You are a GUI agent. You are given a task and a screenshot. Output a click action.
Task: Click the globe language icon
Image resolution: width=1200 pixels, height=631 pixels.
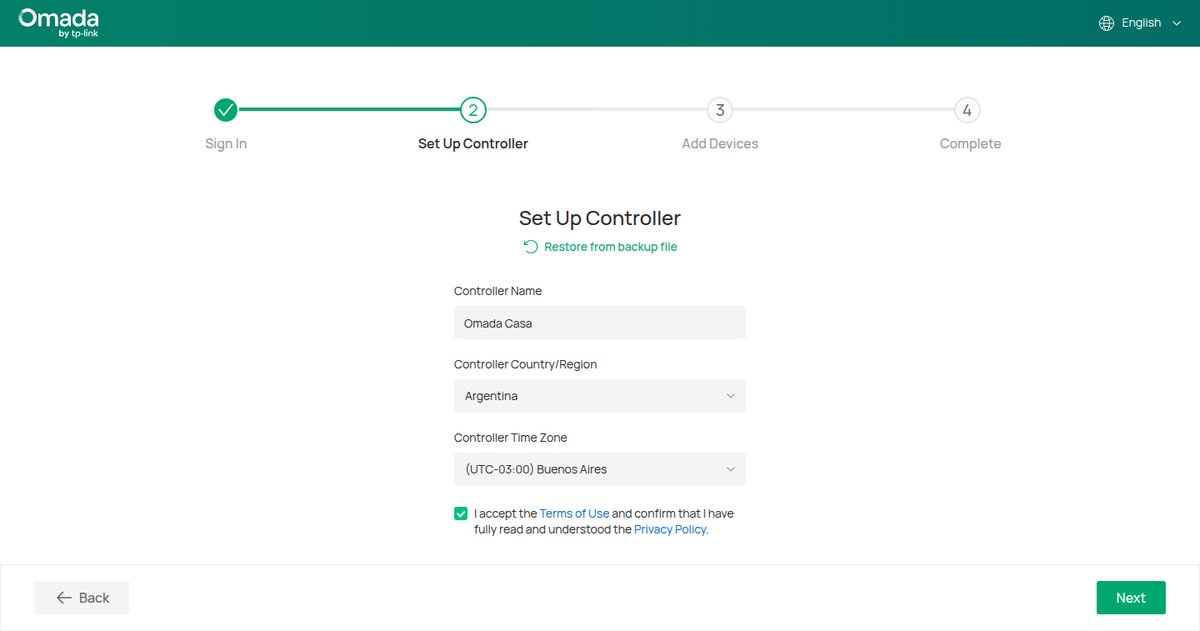(1106, 23)
